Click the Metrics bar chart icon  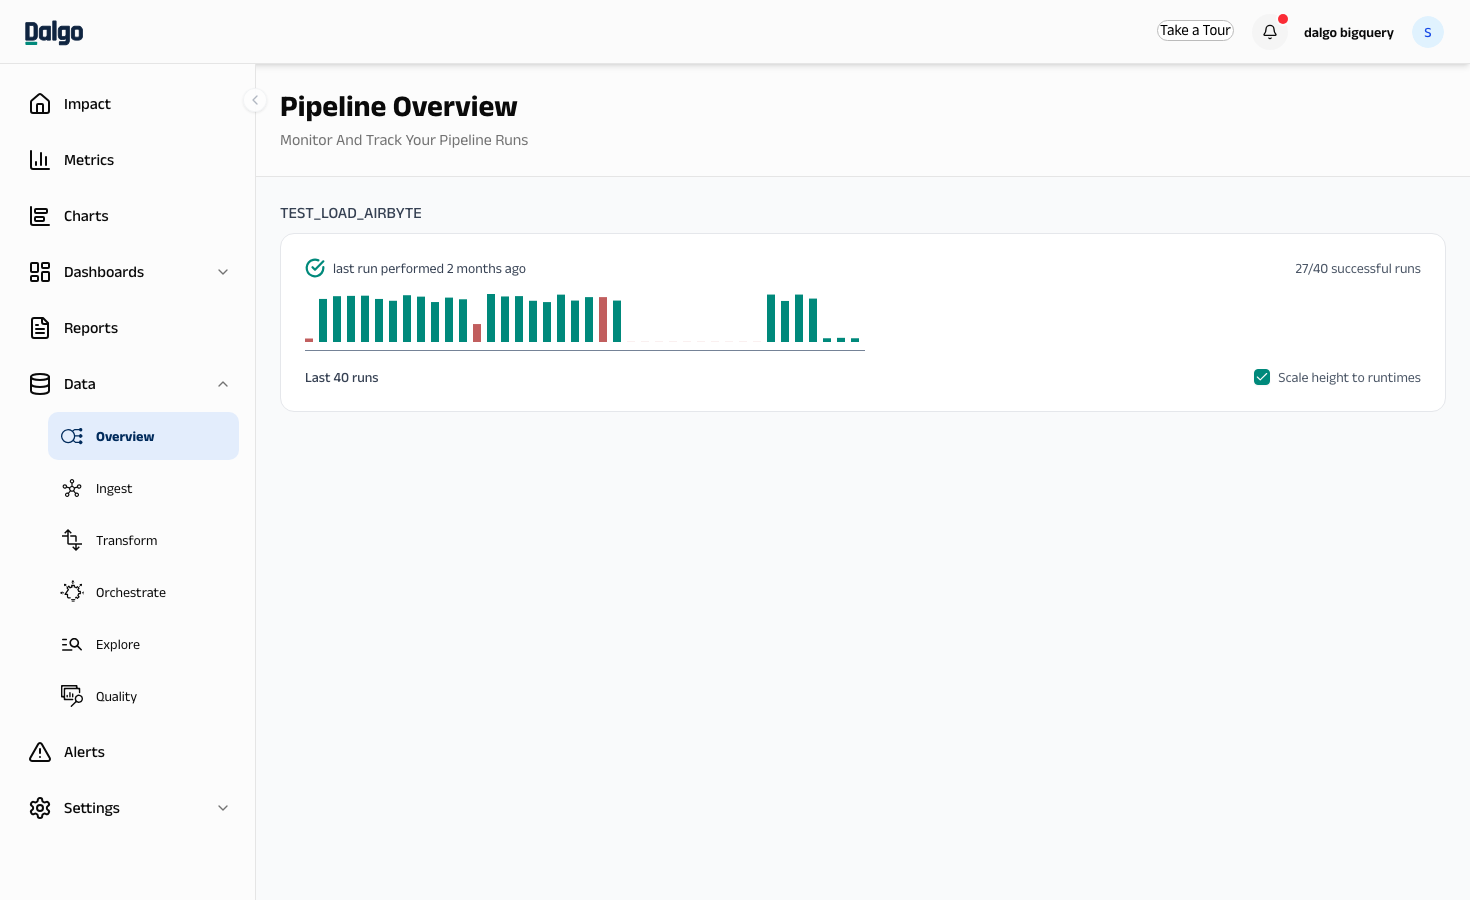(x=40, y=160)
